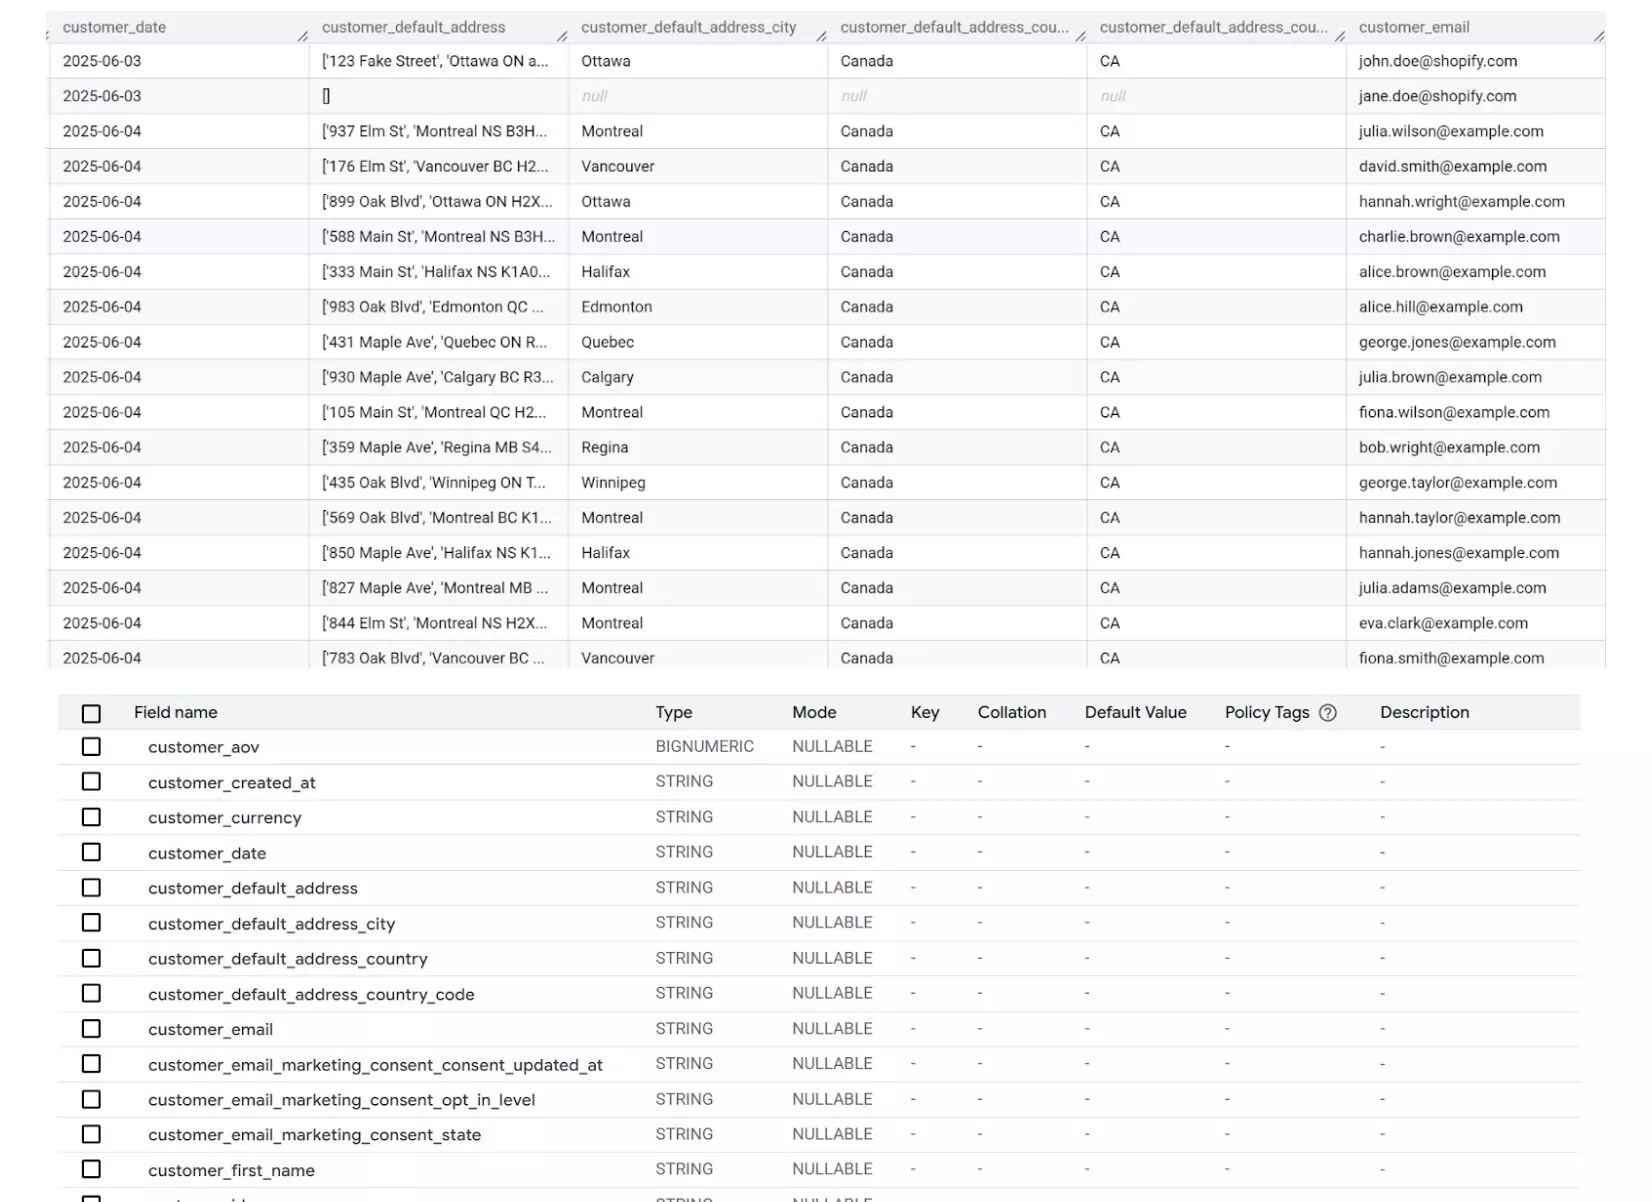Image resolution: width=1652 pixels, height=1202 pixels.
Task: Click the null city value in second row
Action: pos(594,96)
